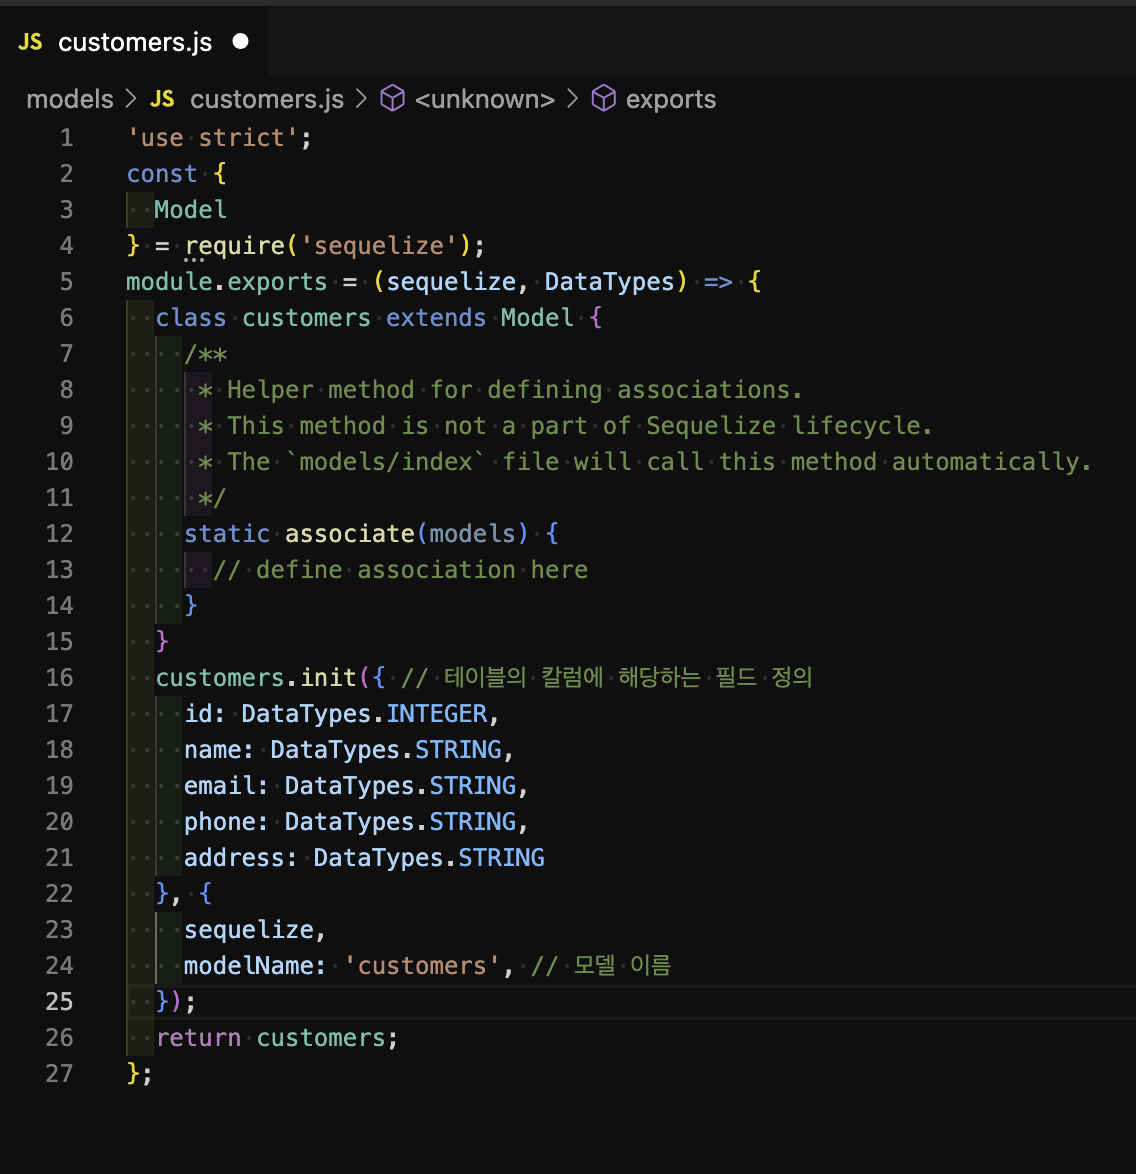This screenshot has width=1136, height=1174.
Task: Click the static keyword on line 12
Action: coord(227,534)
